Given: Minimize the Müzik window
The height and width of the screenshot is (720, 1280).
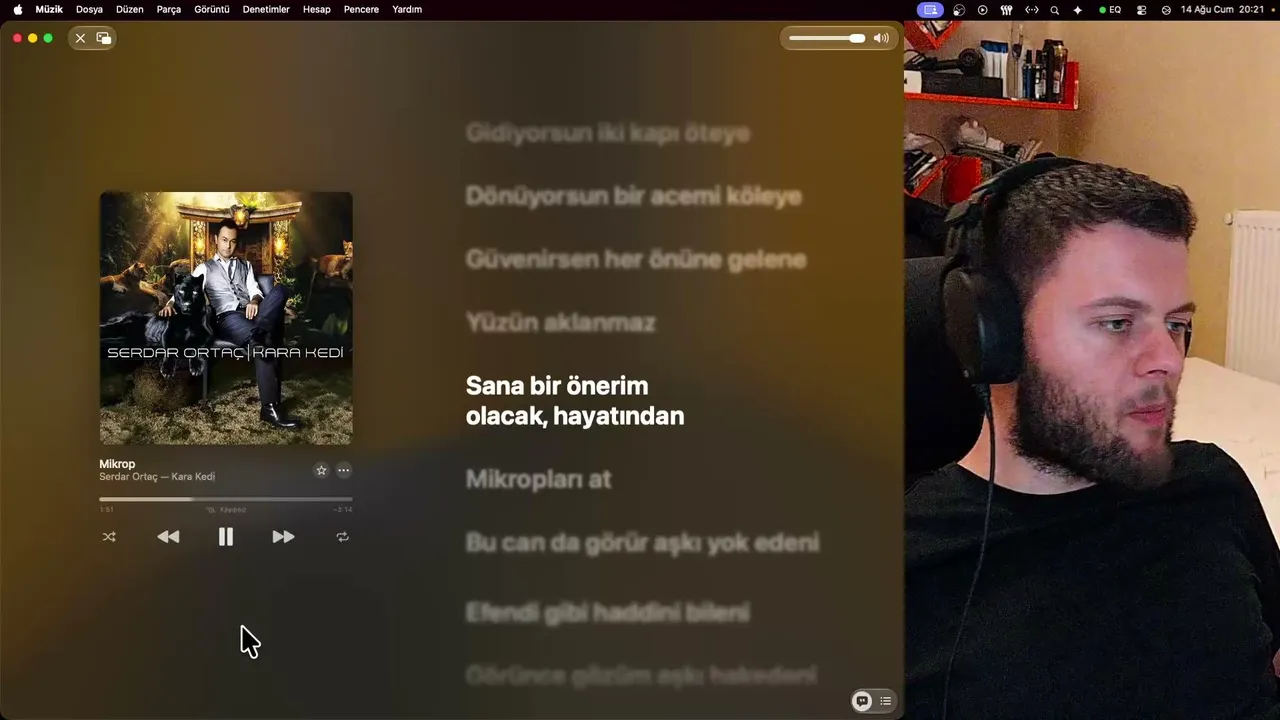Looking at the screenshot, I should (32, 38).
